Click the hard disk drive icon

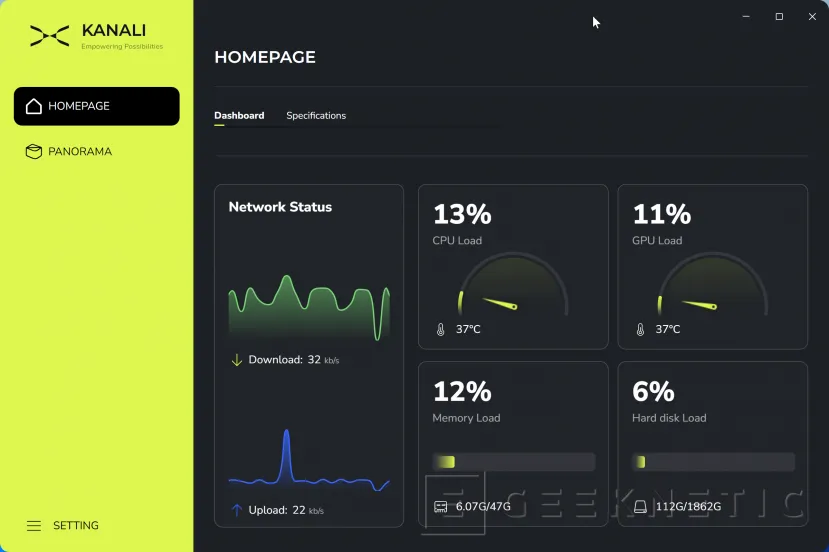pyautogui.click(x=641, y=507)
